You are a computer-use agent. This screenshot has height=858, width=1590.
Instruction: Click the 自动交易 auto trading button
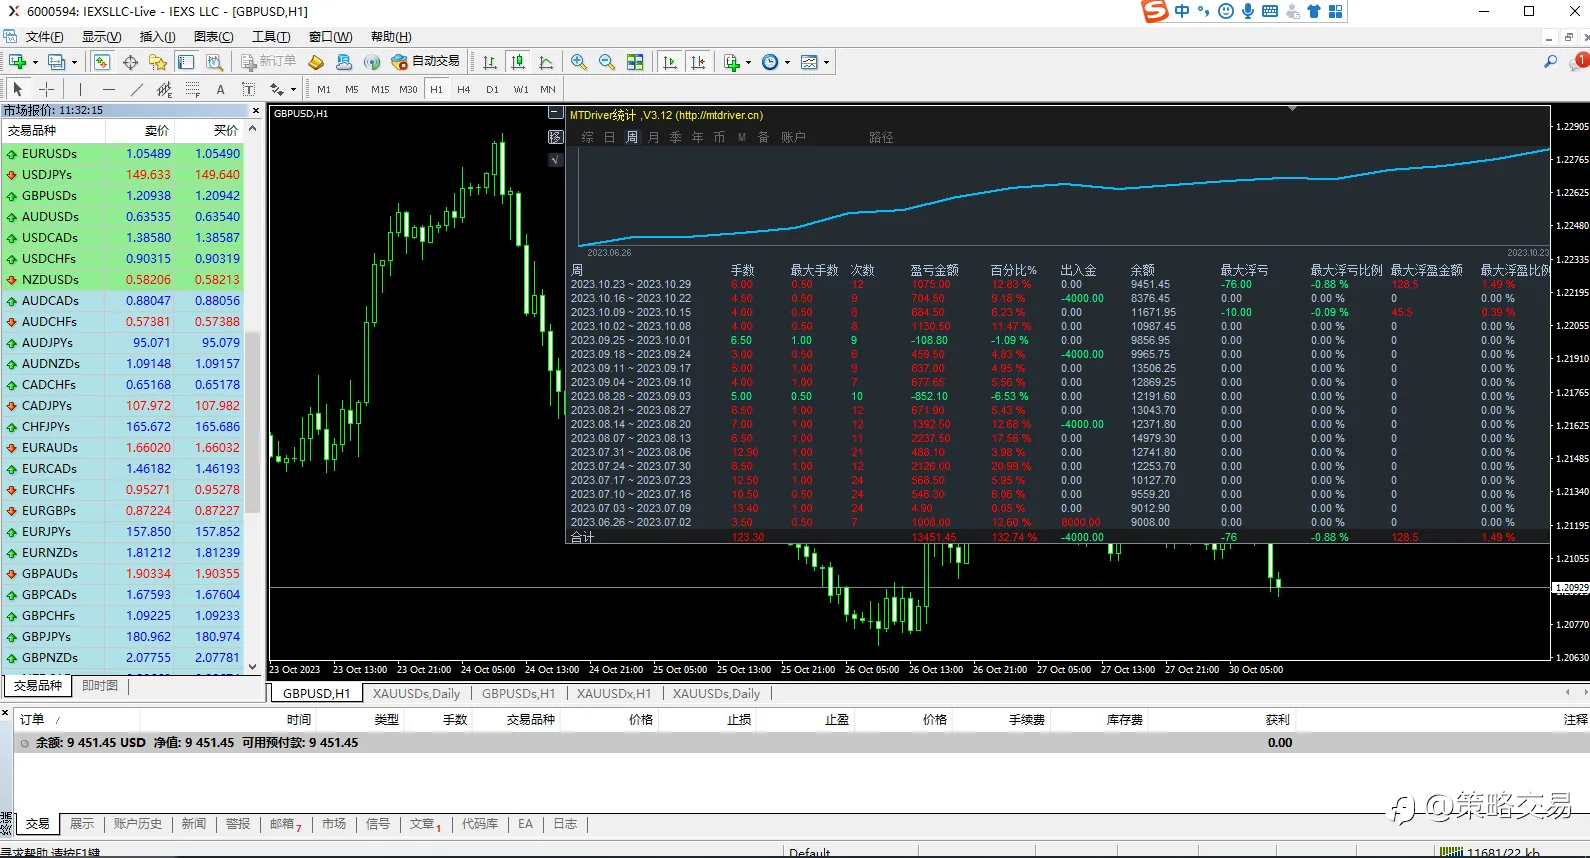click(x=426, y=62)
